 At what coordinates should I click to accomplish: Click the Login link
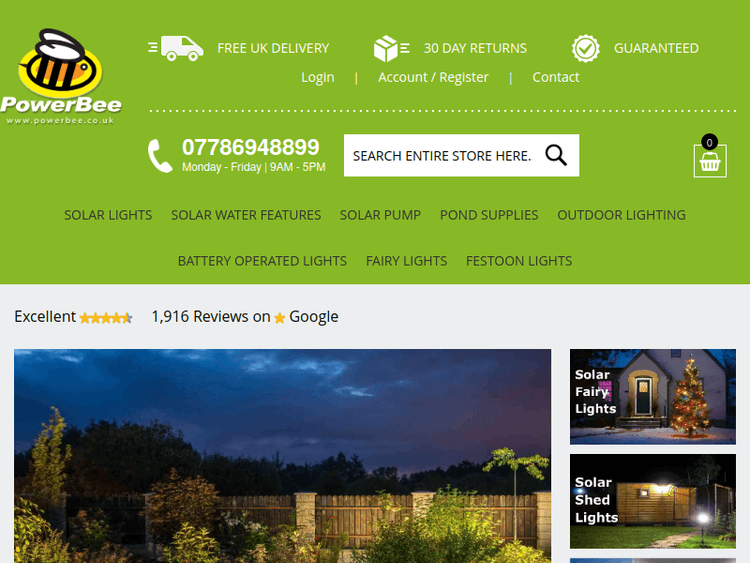(x=318, y=77)
